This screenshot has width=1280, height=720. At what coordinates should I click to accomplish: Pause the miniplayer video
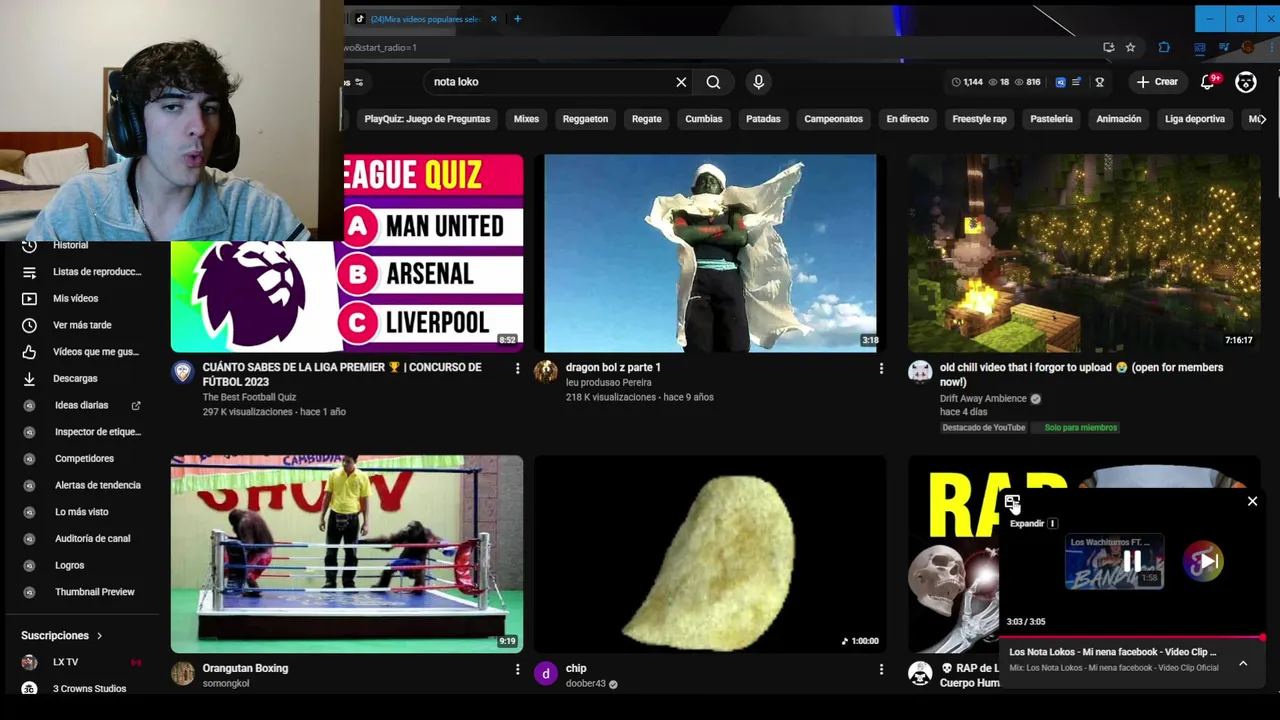[x=1132, y=562]
